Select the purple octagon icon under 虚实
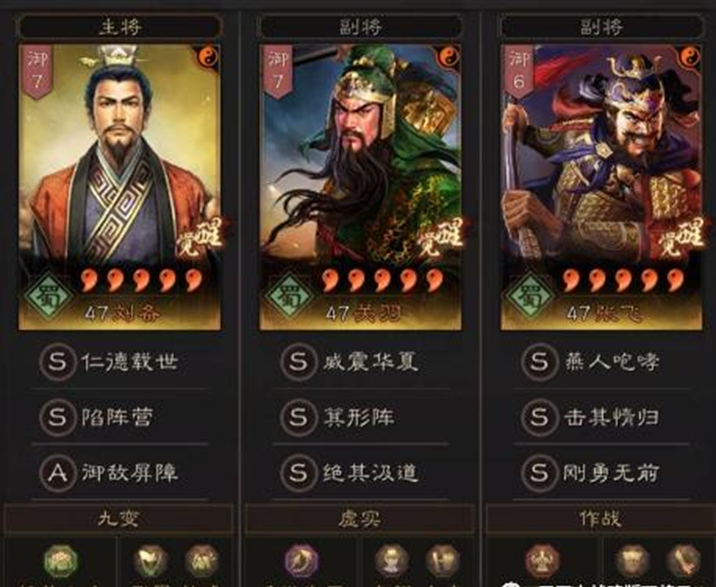Viewport: 716px width, 587px height. click(301, 561)
